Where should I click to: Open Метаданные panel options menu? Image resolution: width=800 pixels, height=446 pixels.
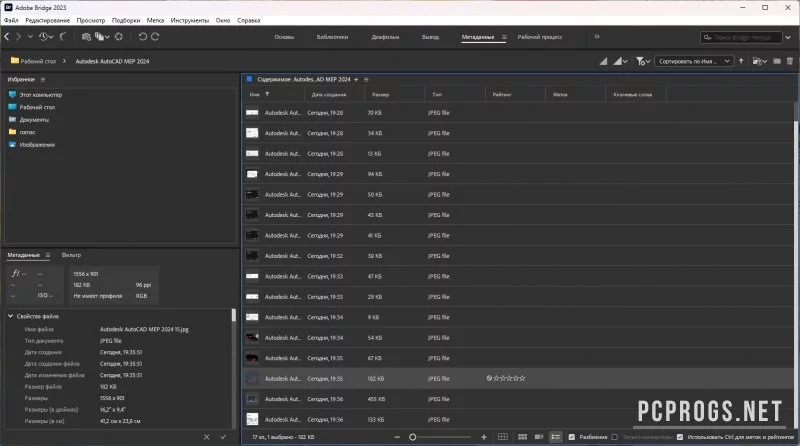click(47, 255)
